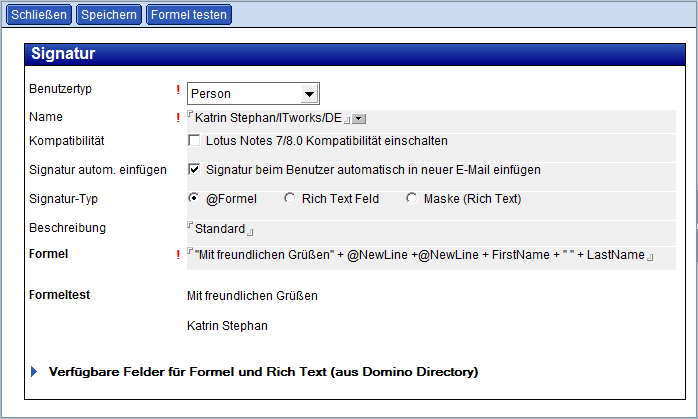Click the Verfügbare Felder für Formel heading
Screen dimensions: 698x419
click(264, 372)
